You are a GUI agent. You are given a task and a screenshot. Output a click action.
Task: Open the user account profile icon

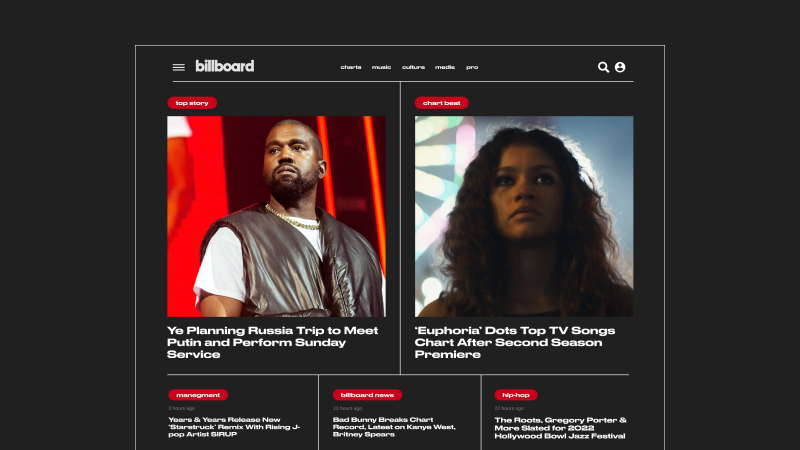click(x=620, y=67)
